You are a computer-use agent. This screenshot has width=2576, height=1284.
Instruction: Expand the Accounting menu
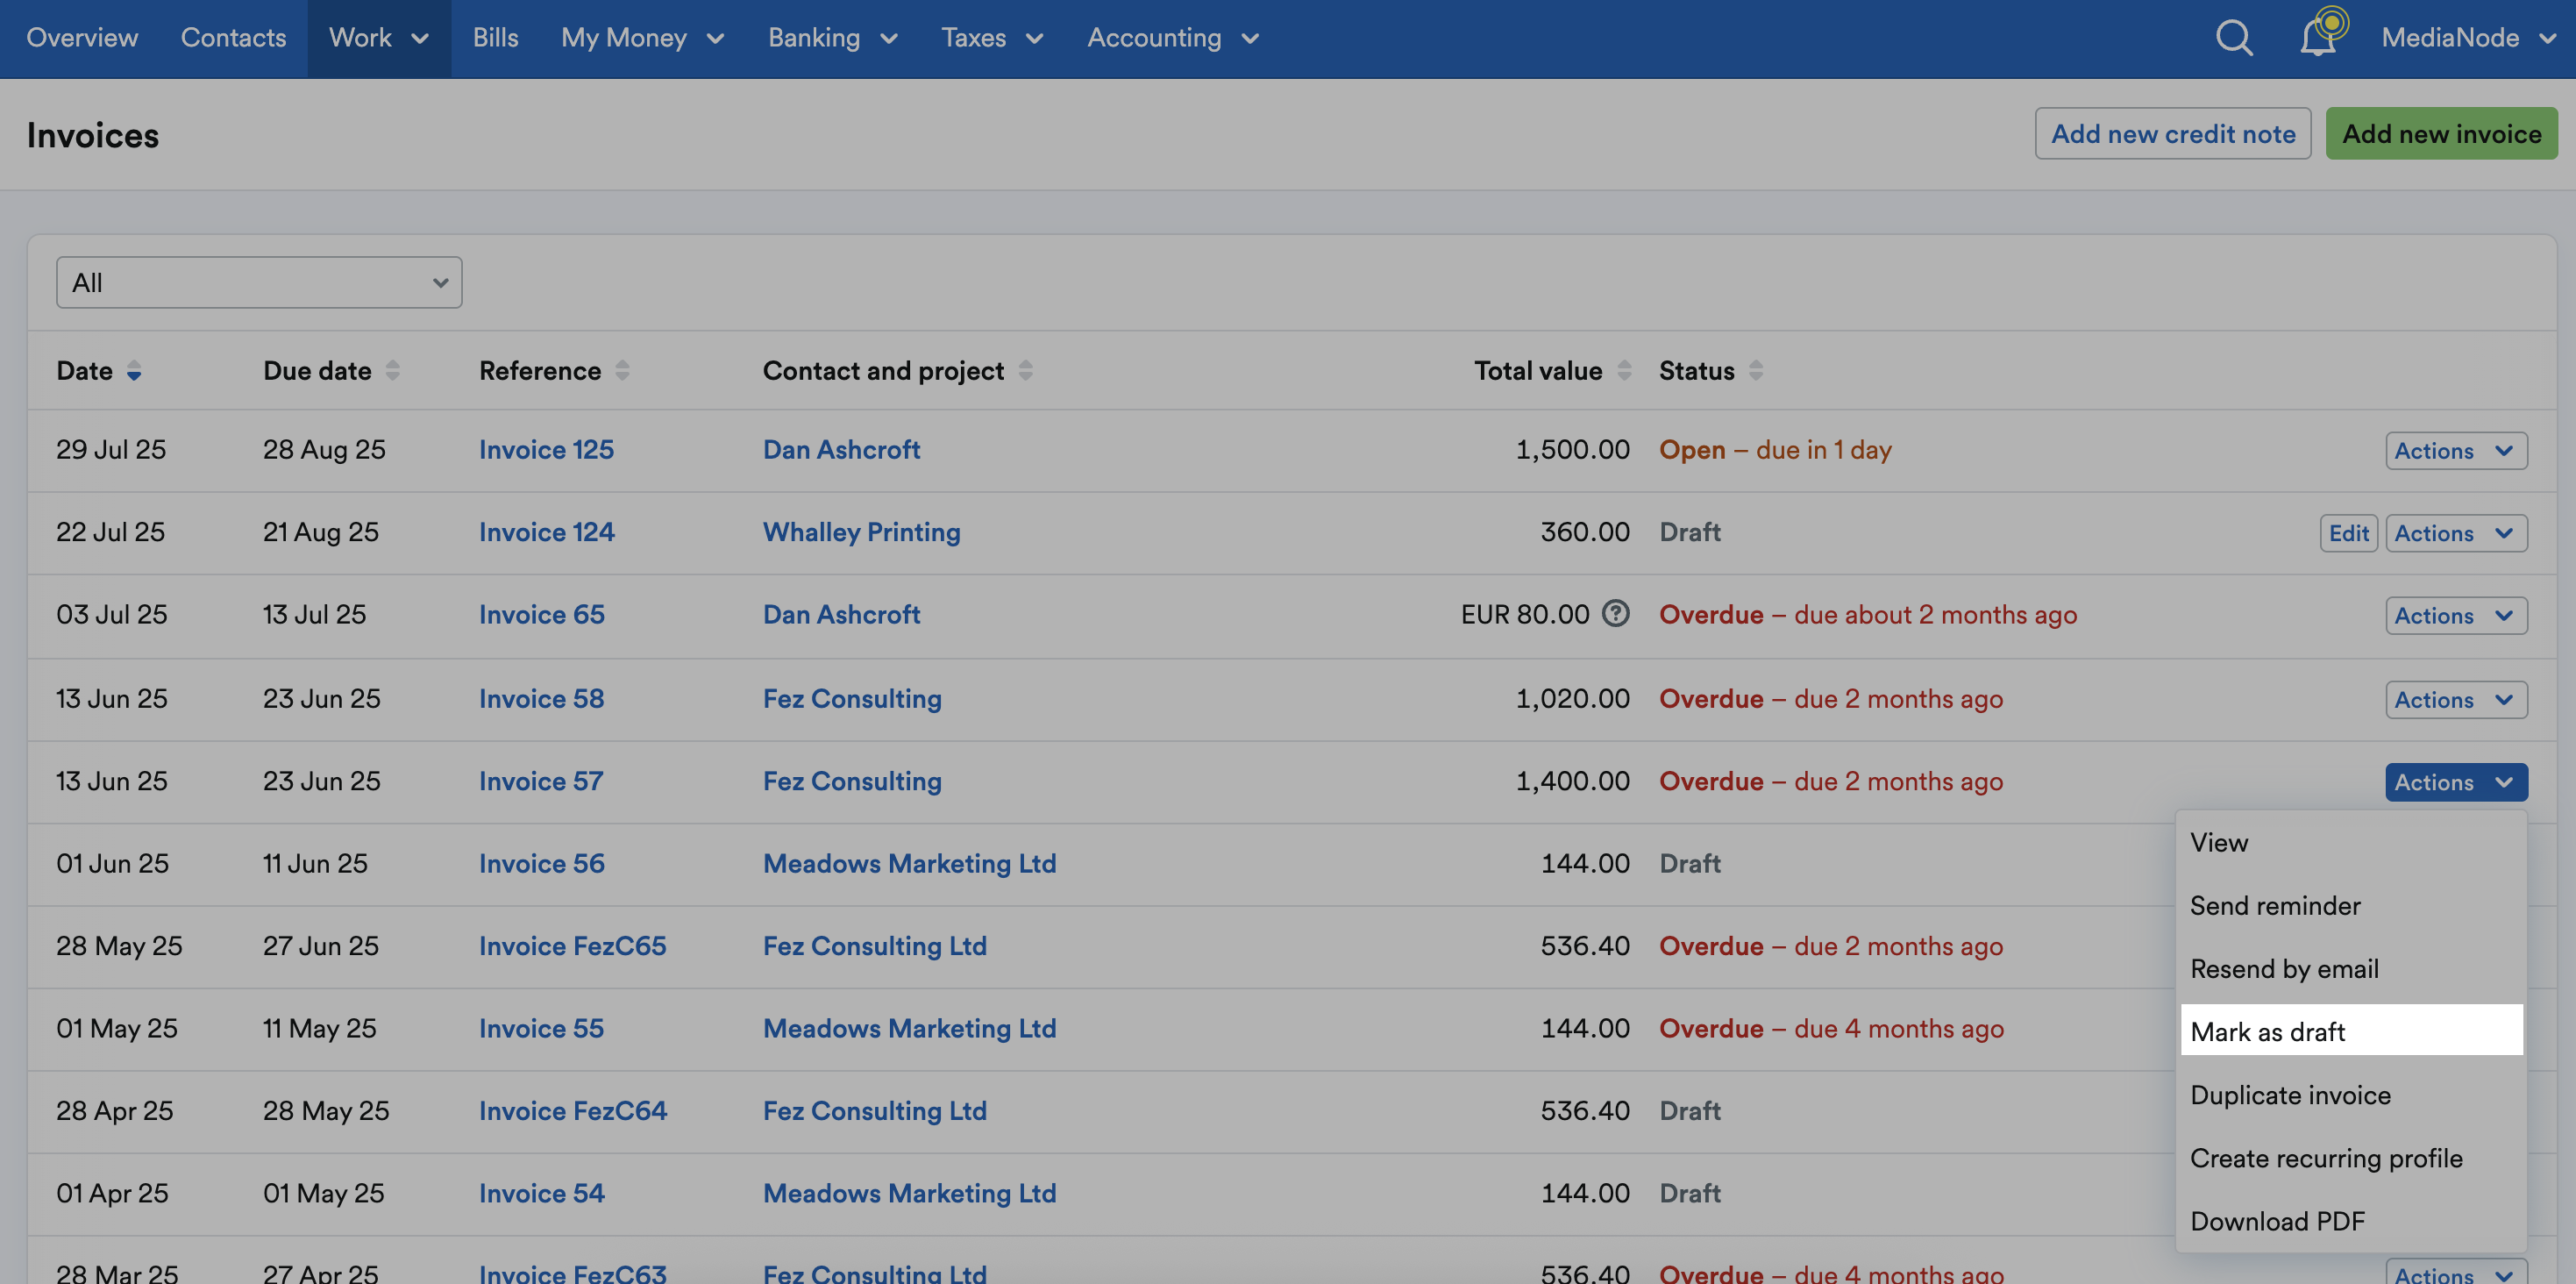pos(1173,38)
